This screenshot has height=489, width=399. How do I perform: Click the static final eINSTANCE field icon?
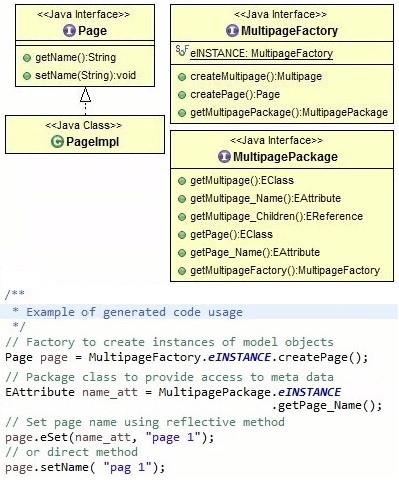click(x=182, y=51)
